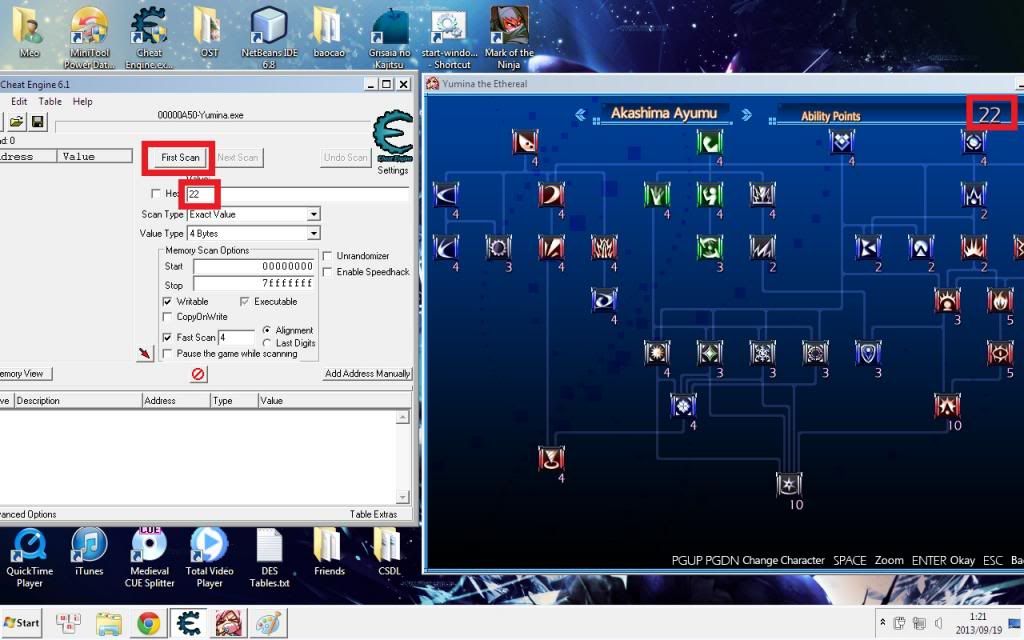Viewport: 1024px width, 640px height.
Task: Open the Cheat Engine.exe desktop shortcut
Action: [149, 38]
